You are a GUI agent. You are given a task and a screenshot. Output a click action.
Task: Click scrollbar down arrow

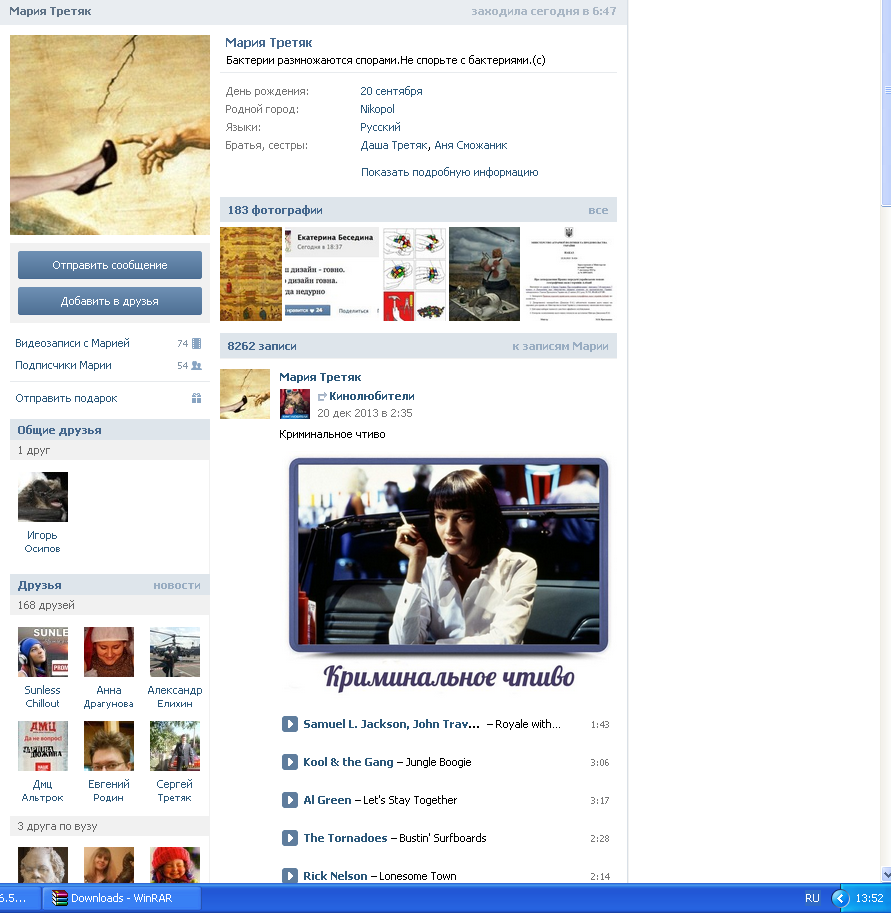[886, 874]
